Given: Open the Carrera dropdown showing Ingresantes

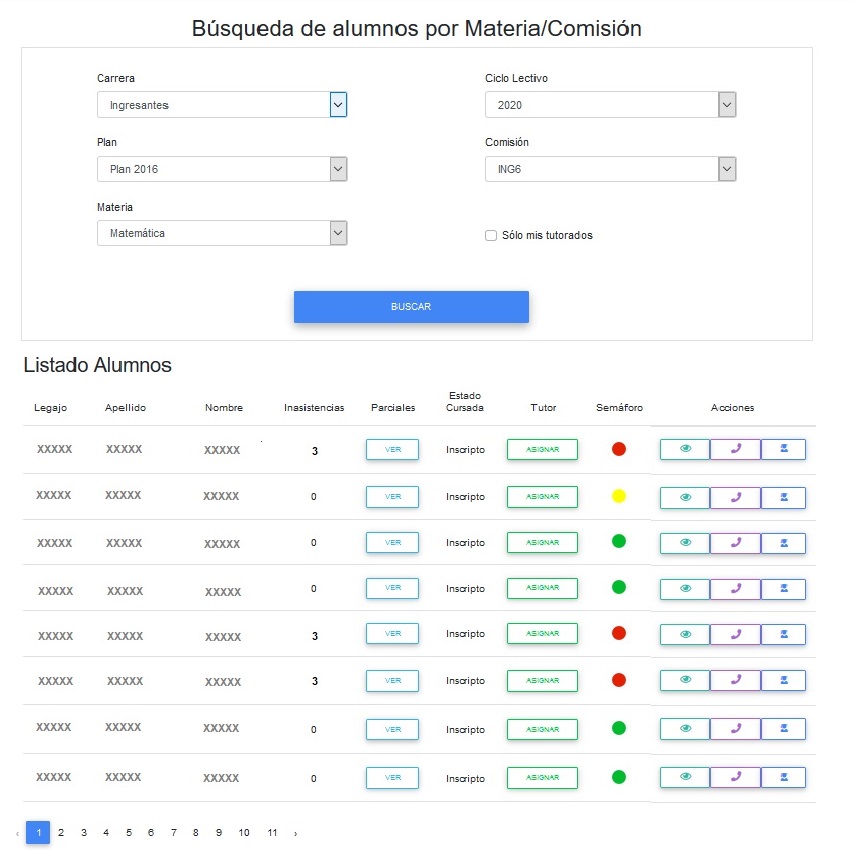Looking at the screenshot, I should 222,105.
